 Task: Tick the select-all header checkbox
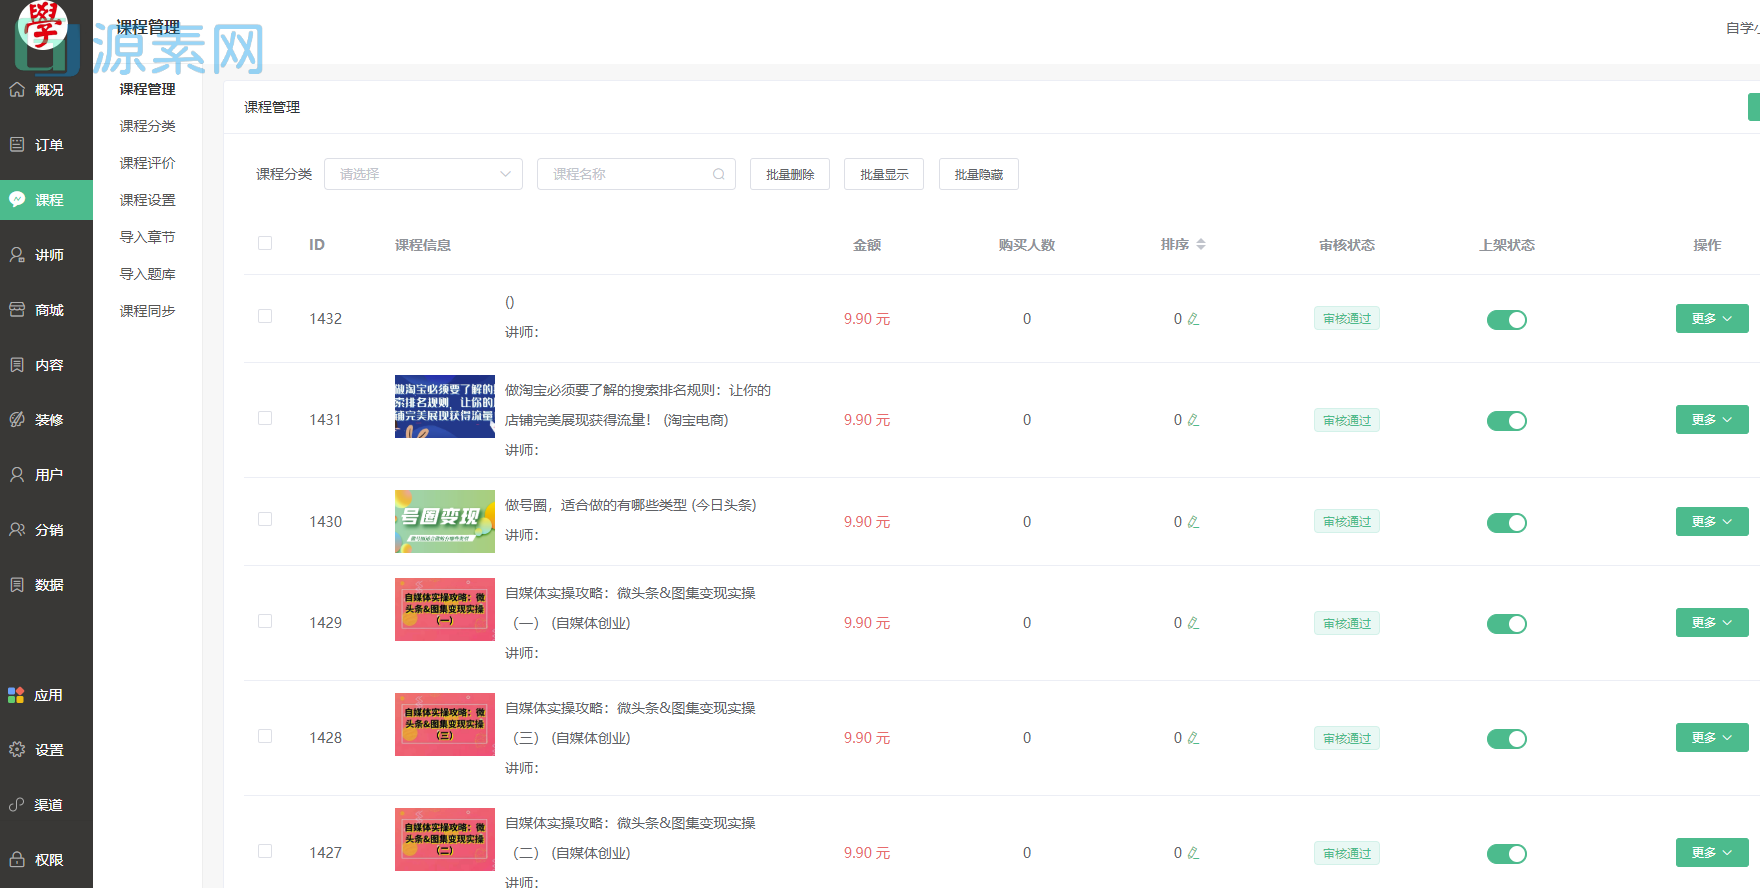(265, 243)
